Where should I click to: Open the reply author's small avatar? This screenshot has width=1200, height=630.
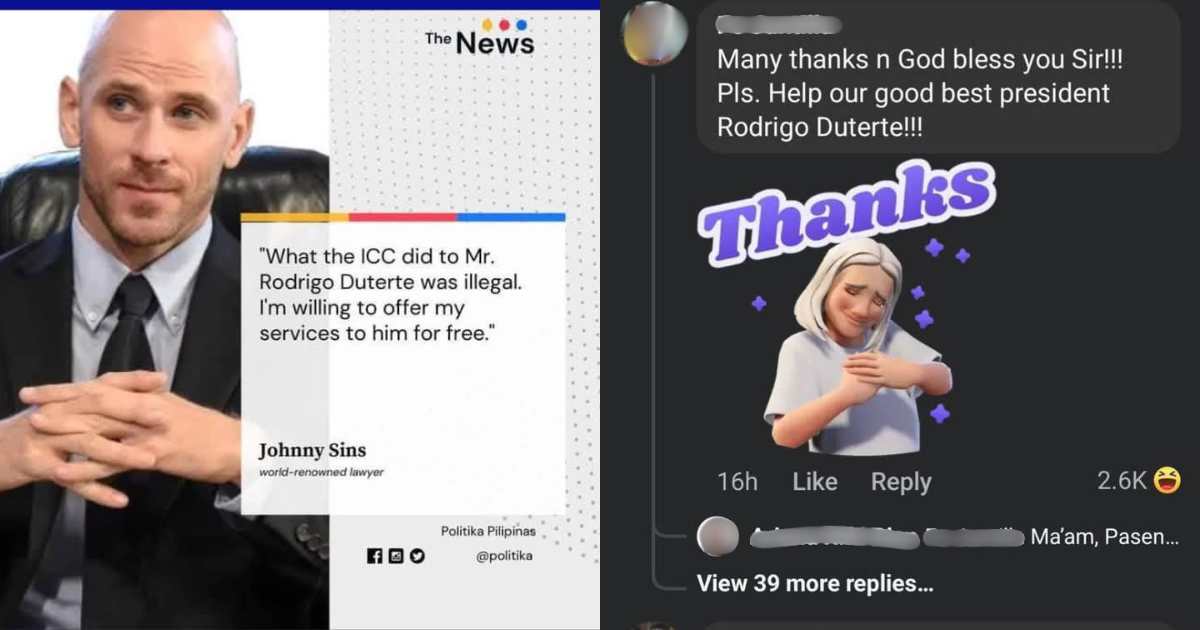point(717,537)
